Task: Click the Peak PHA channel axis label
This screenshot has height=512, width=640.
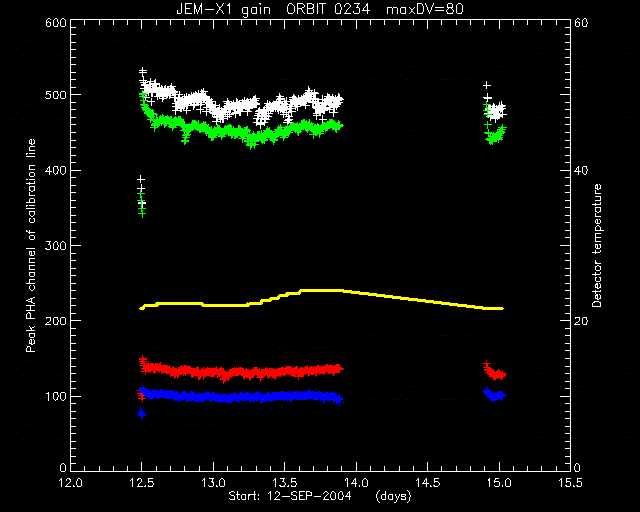Action: click(31, 245)
